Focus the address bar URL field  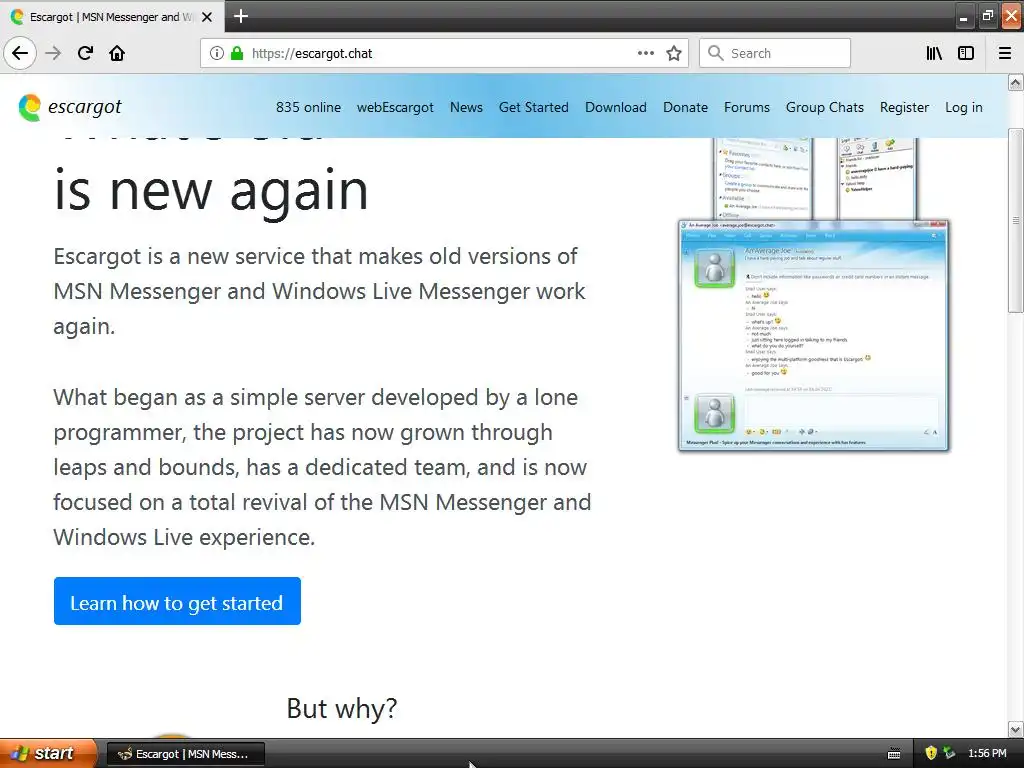coord(444,53)
